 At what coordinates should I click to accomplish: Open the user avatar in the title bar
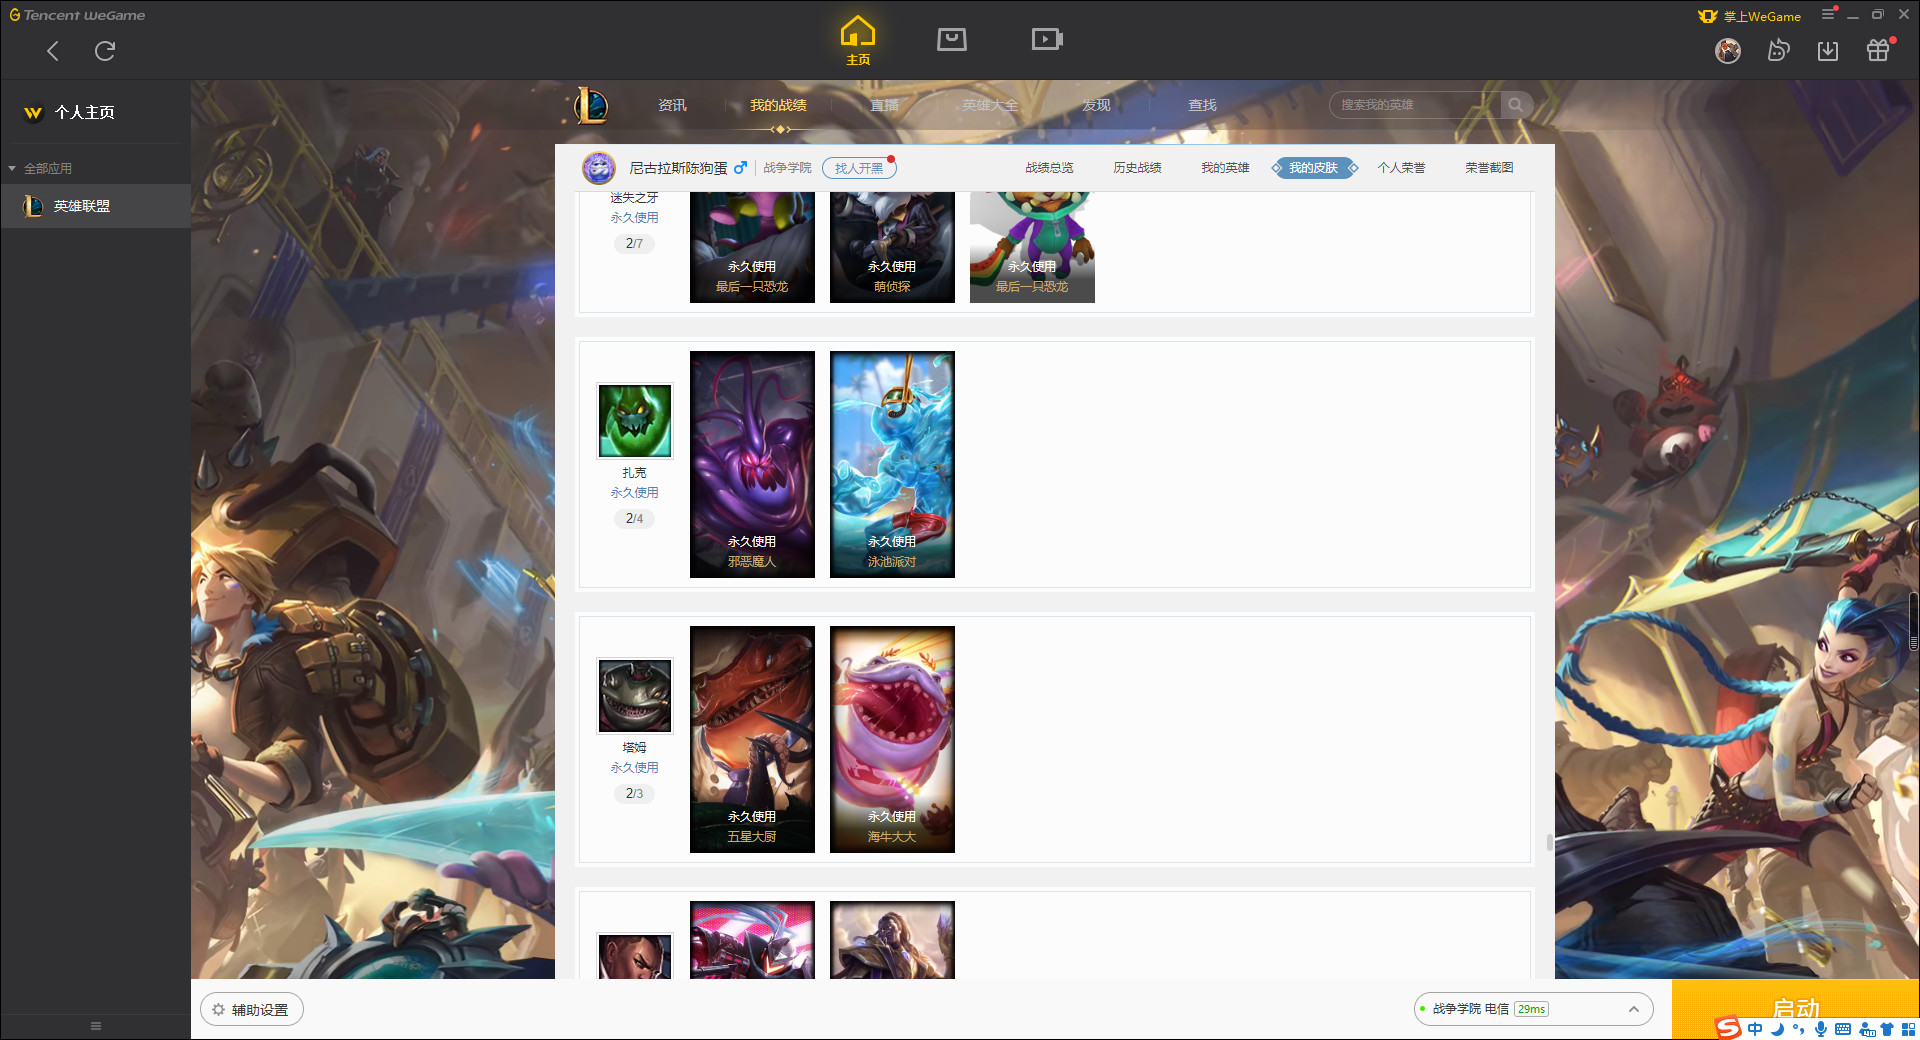coord(1728,50)
